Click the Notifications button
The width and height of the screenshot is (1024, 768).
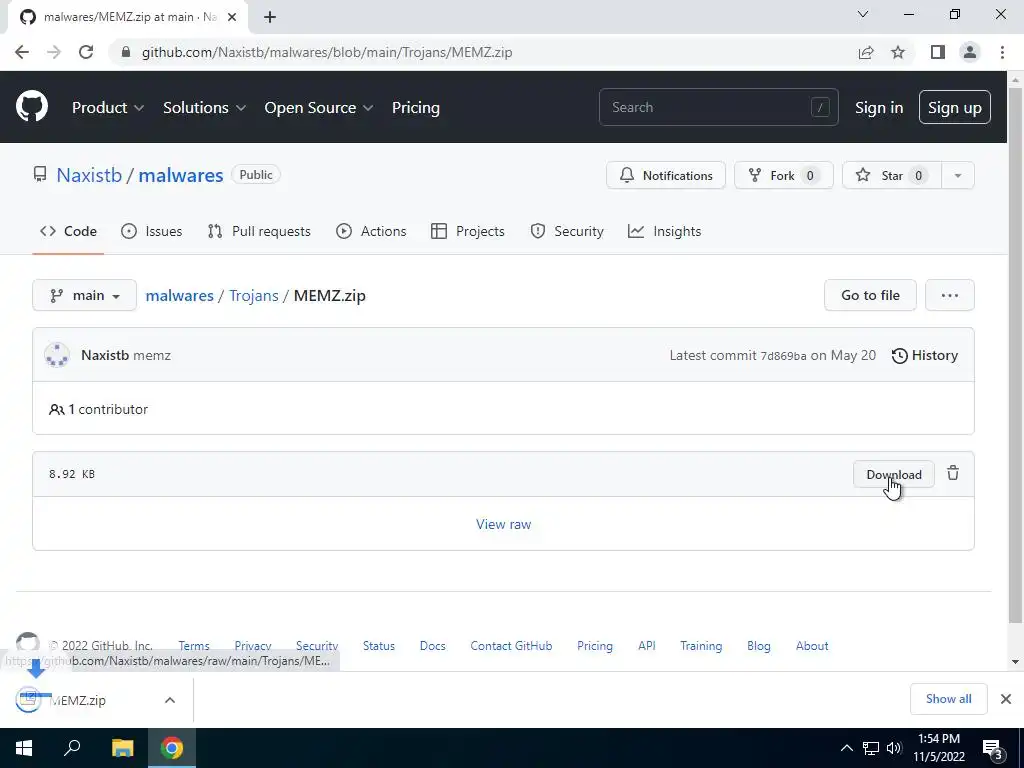coord(665,175)
